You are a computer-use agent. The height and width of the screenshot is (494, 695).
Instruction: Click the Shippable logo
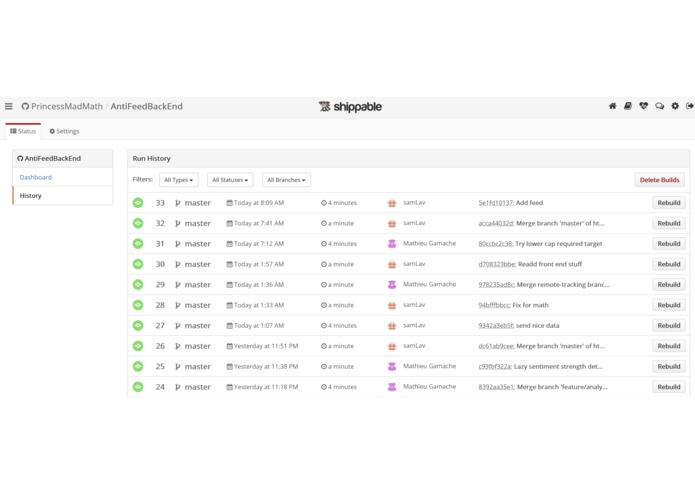350,106
